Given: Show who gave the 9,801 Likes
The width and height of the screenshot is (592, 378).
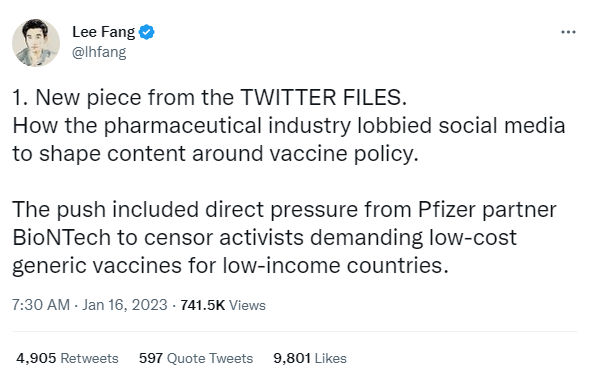Looking at the screenshot, I should 310,358.
